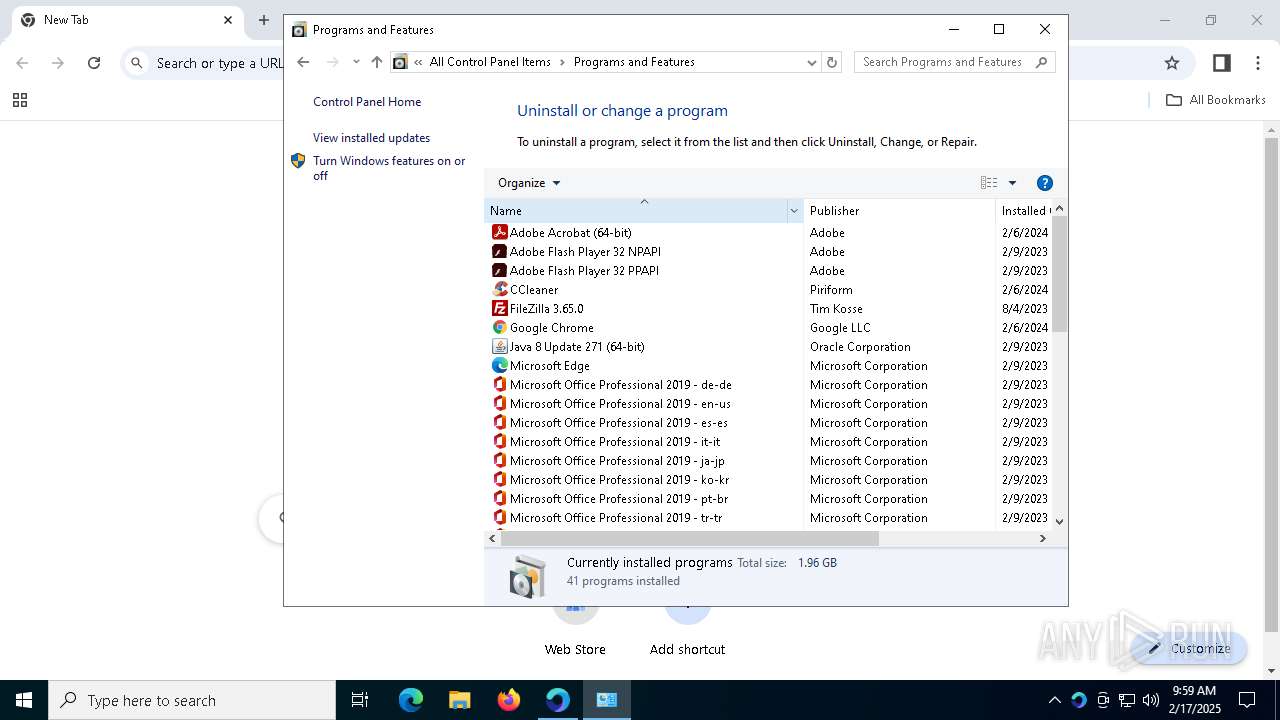The height and width of the screenshot is (720, 1280).
Task: Click the All Control Panel Items breadcrumb
Action: click(x=490, y=62)
